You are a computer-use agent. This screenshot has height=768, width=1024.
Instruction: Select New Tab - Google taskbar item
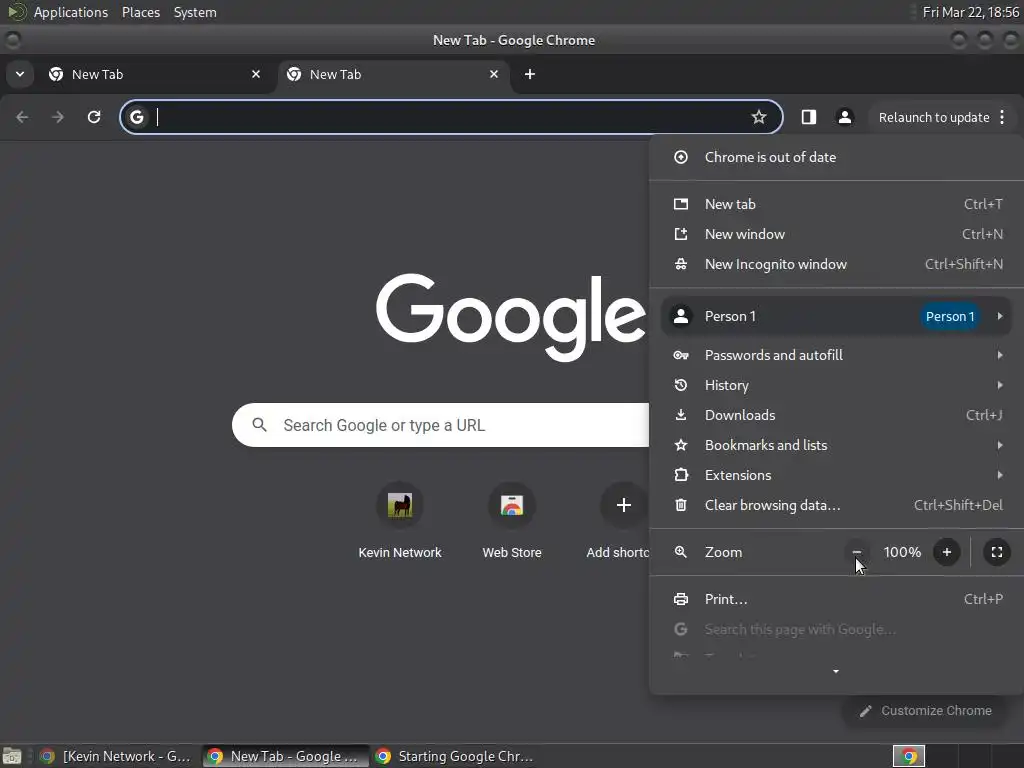click(286, 757)
